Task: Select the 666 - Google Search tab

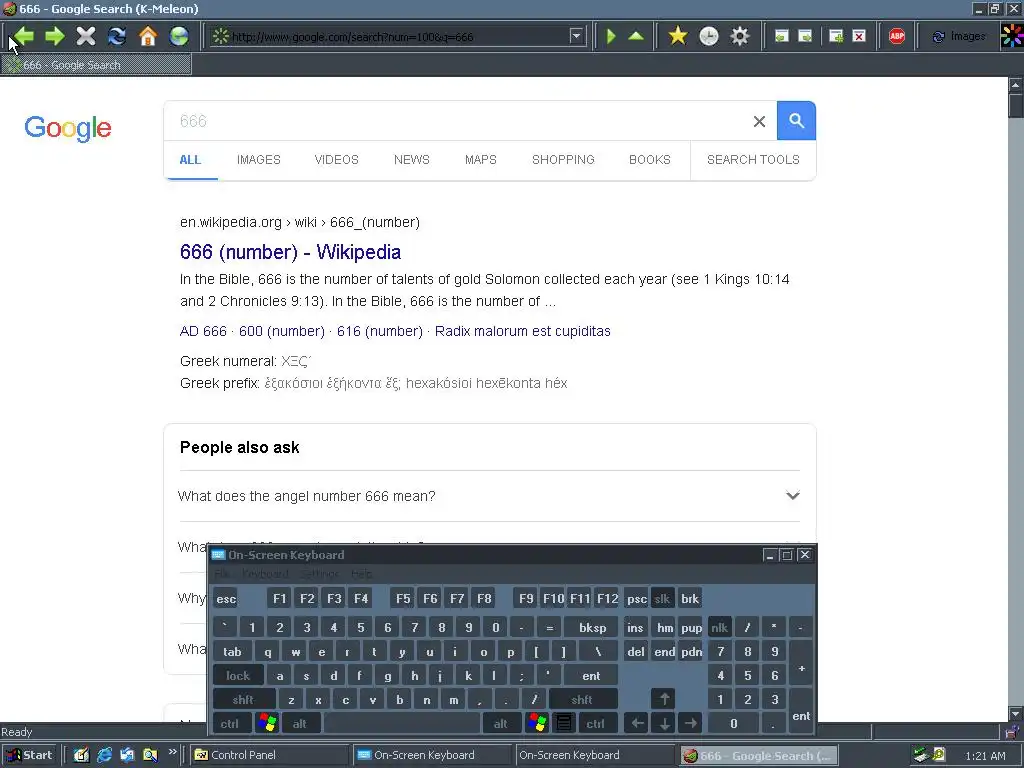Action: coord(96,65)
